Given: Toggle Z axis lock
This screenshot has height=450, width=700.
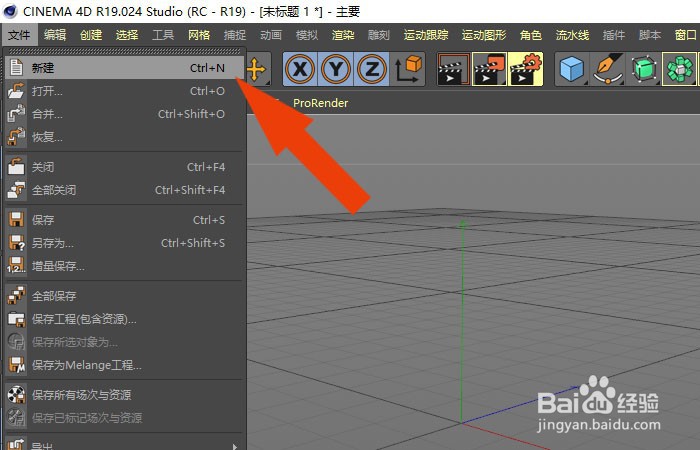Looking at the screenshot, I should tap(371, 69).
